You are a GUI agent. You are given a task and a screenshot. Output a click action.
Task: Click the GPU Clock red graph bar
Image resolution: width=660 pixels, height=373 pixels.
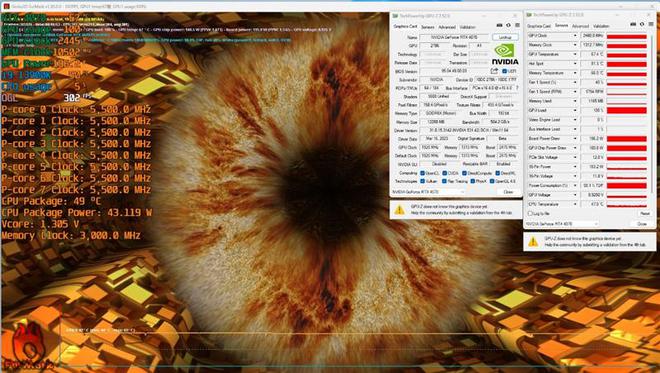[627, 36]
